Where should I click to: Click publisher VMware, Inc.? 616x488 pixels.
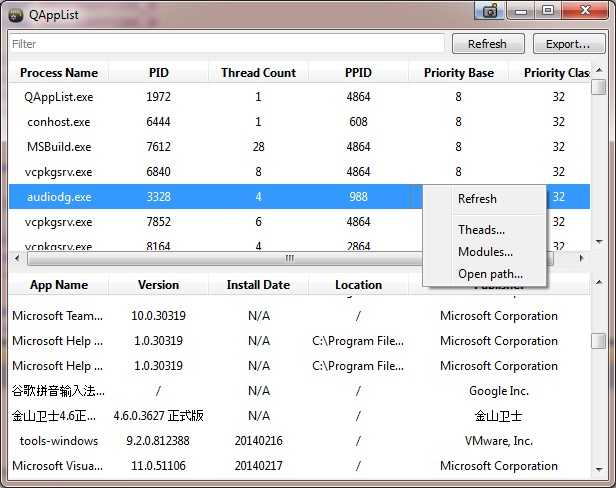coord(499,441)
